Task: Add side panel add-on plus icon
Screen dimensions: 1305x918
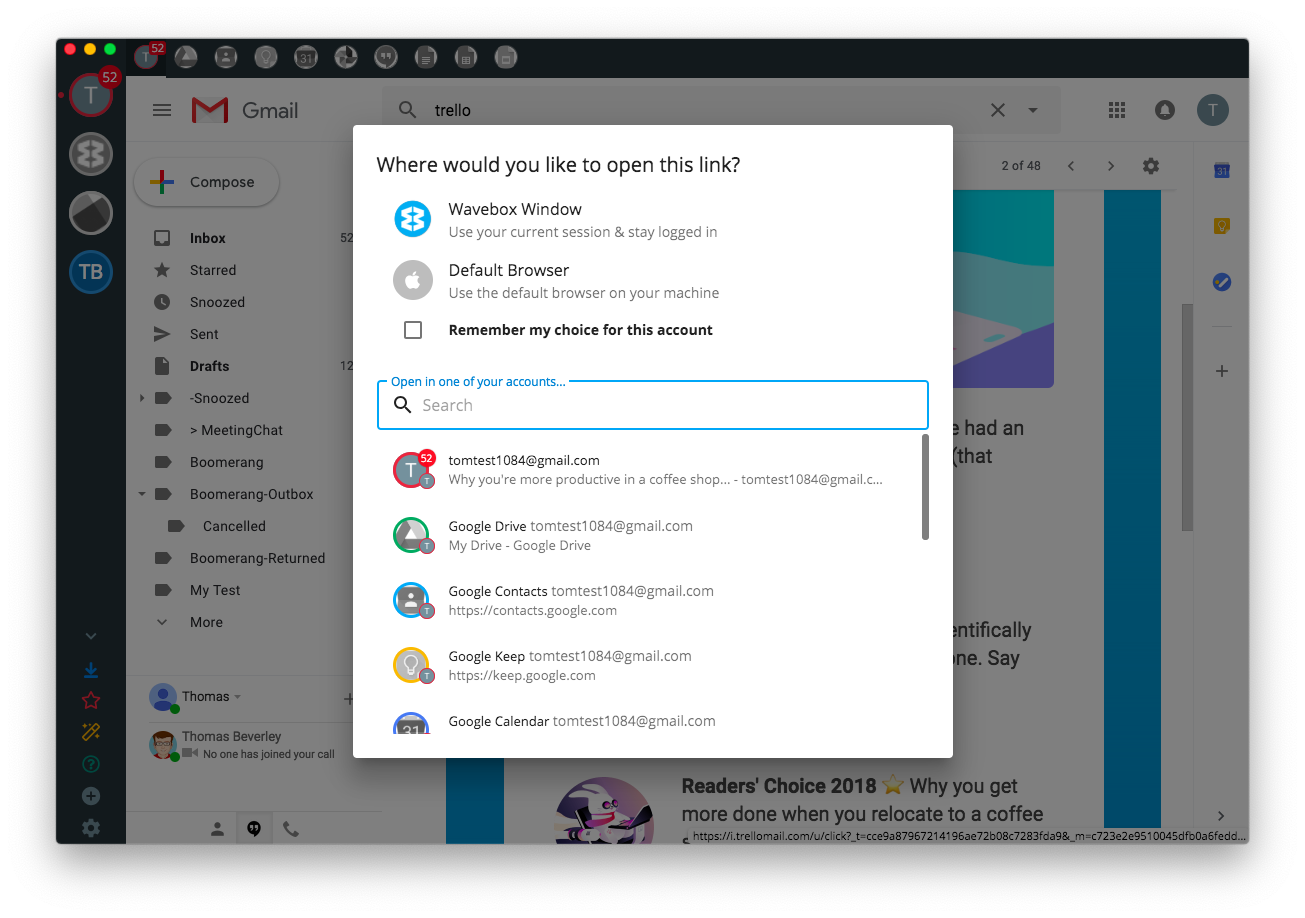Action: point(1221,371)
